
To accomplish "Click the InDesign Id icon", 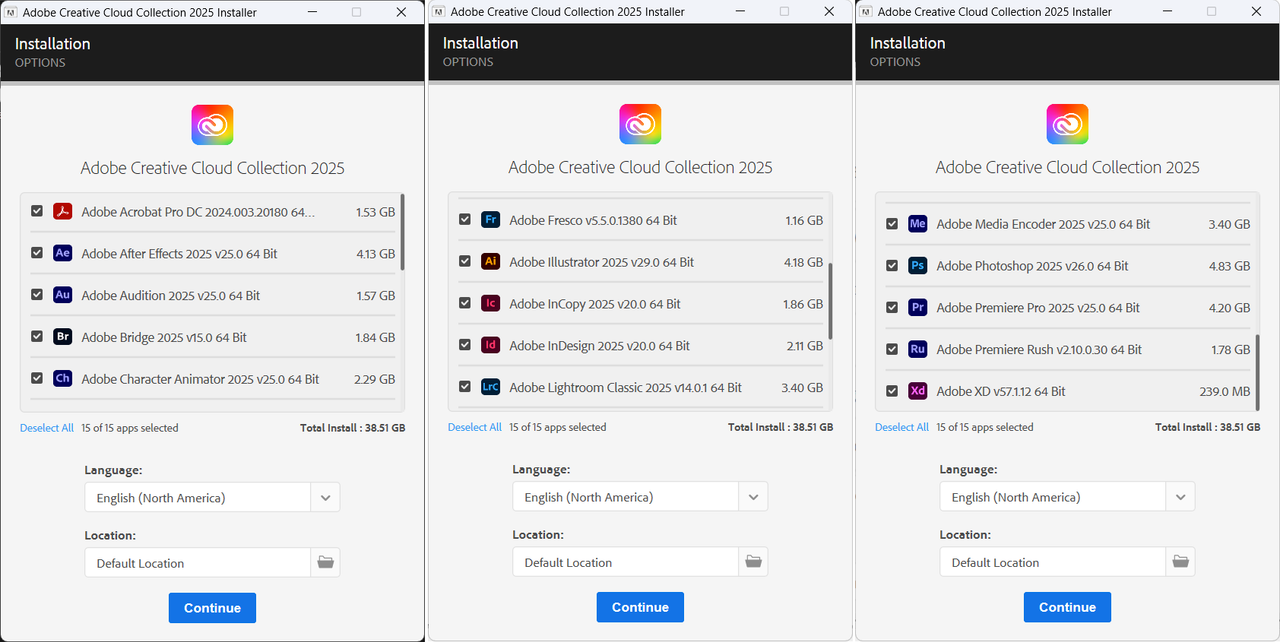I will point(490,346).
